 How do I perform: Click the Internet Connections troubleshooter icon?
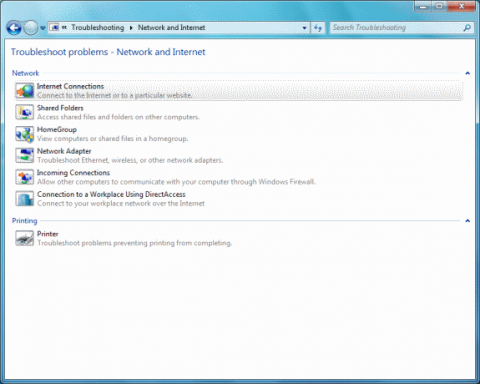pos(25,91)
